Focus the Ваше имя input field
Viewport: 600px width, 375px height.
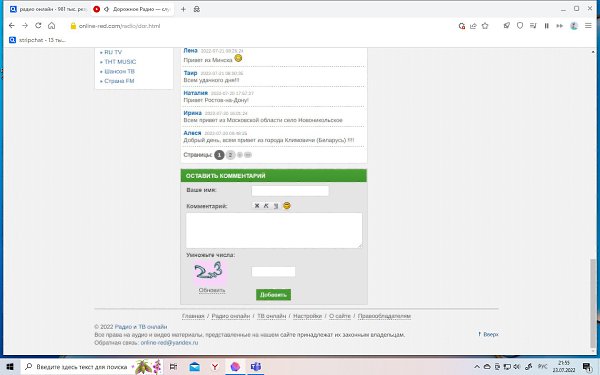click(x=290, y=191)
